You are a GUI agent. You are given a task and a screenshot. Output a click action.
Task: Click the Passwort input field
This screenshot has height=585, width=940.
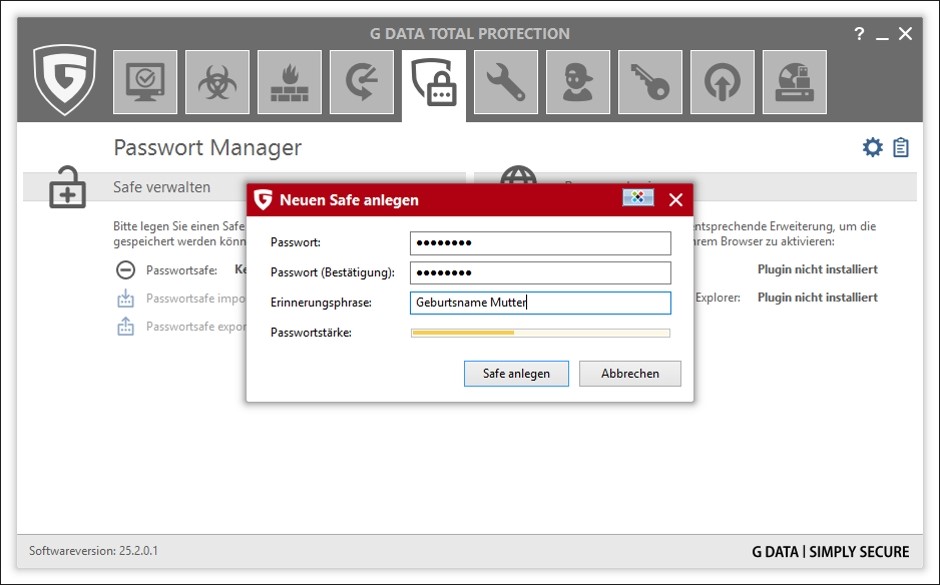pos(541,243)
